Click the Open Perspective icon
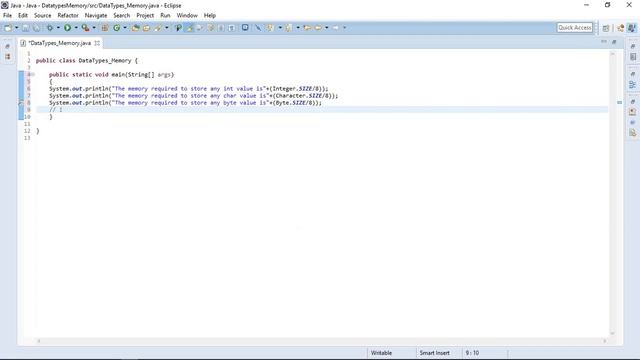 [606, 28]
